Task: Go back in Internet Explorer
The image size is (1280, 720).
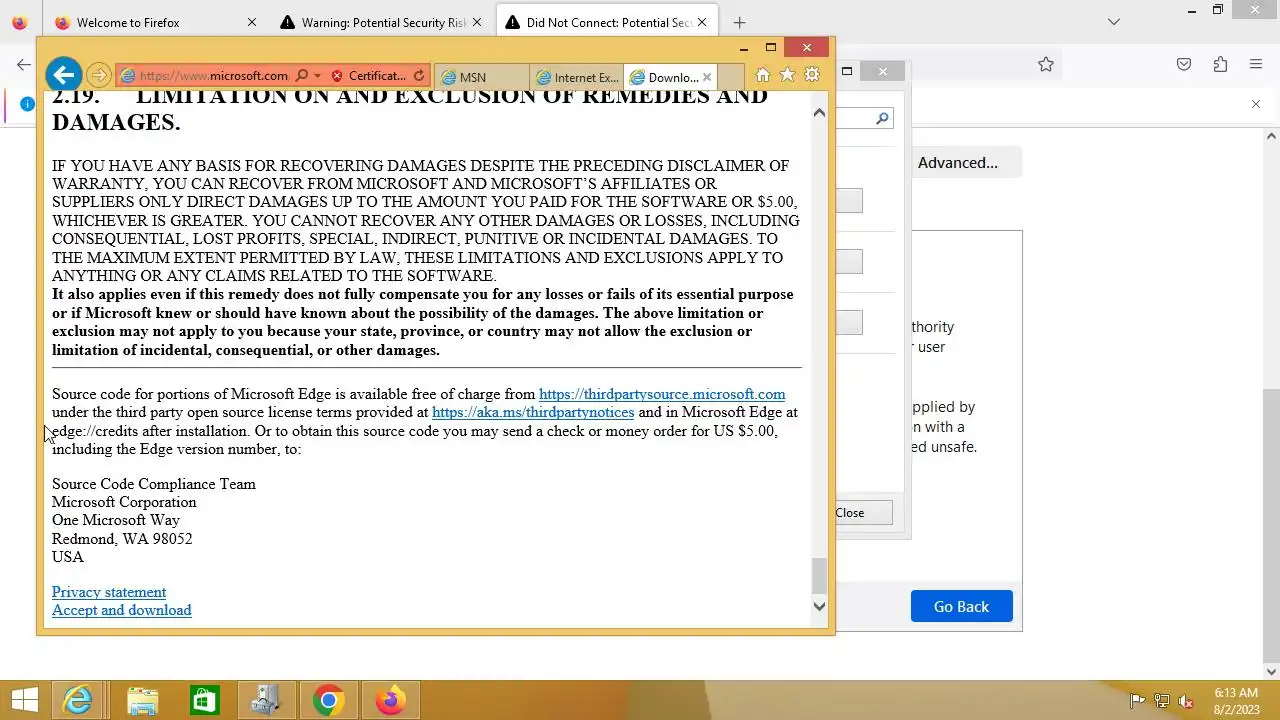Action: coord(63,74)
